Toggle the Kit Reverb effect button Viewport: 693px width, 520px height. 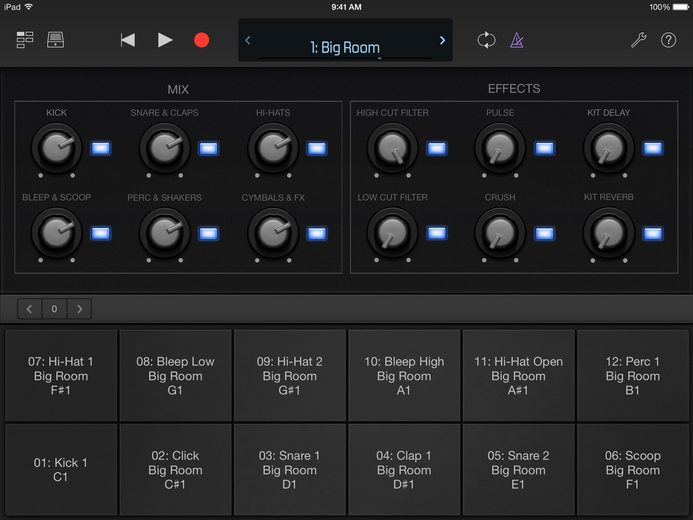tap(653, 233)
